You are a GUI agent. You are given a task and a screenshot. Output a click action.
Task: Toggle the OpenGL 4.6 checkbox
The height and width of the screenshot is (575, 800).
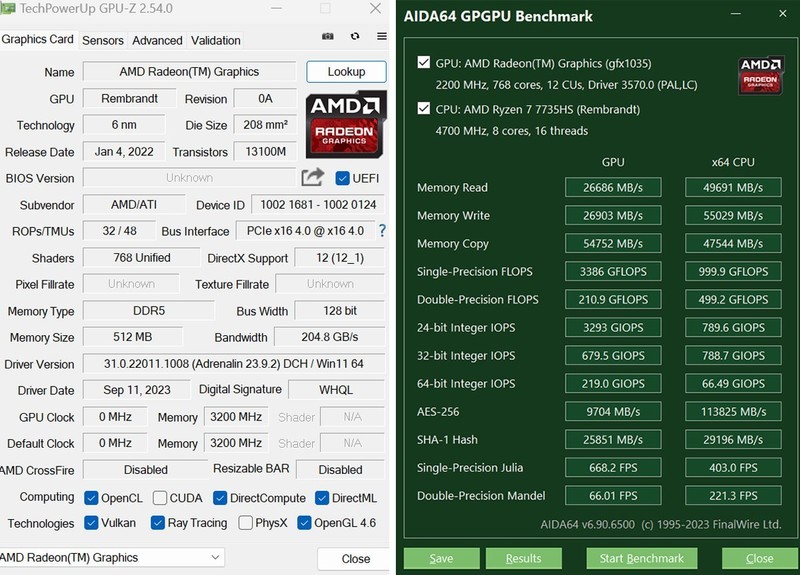[x=304, y=522]
